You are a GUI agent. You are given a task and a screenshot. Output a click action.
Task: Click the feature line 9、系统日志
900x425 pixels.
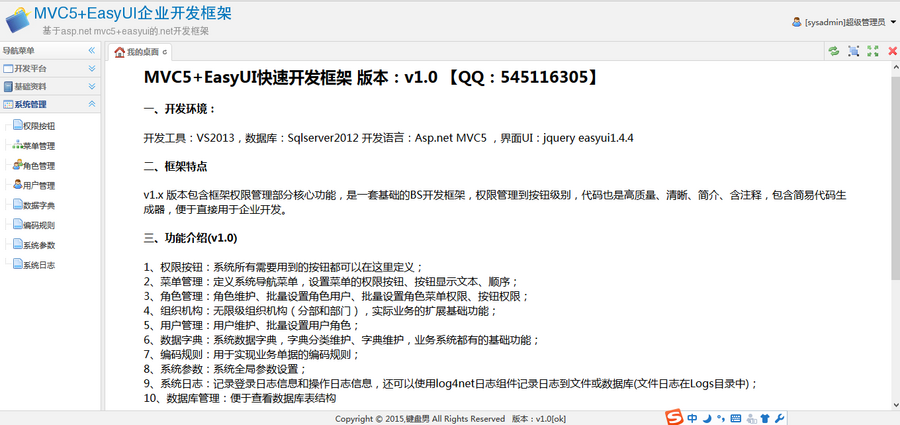(451, 384)
